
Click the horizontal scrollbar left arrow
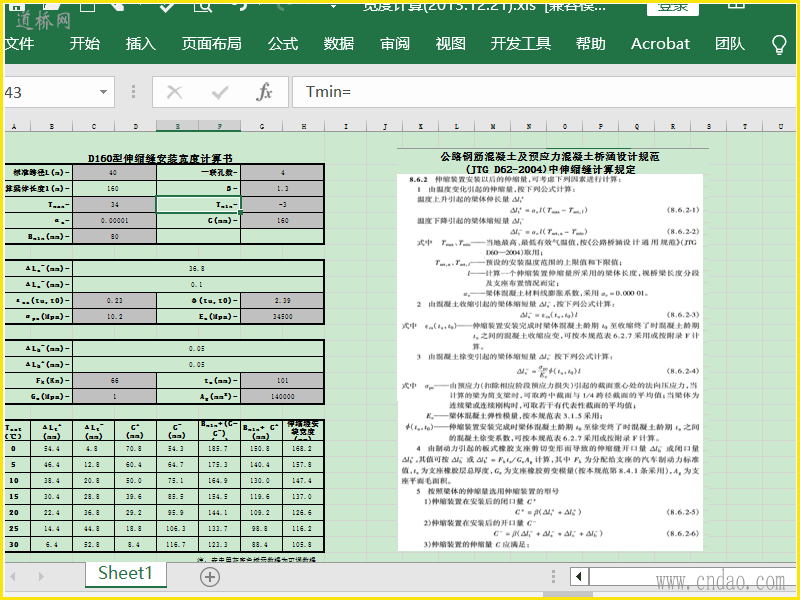tap(579, 577)
